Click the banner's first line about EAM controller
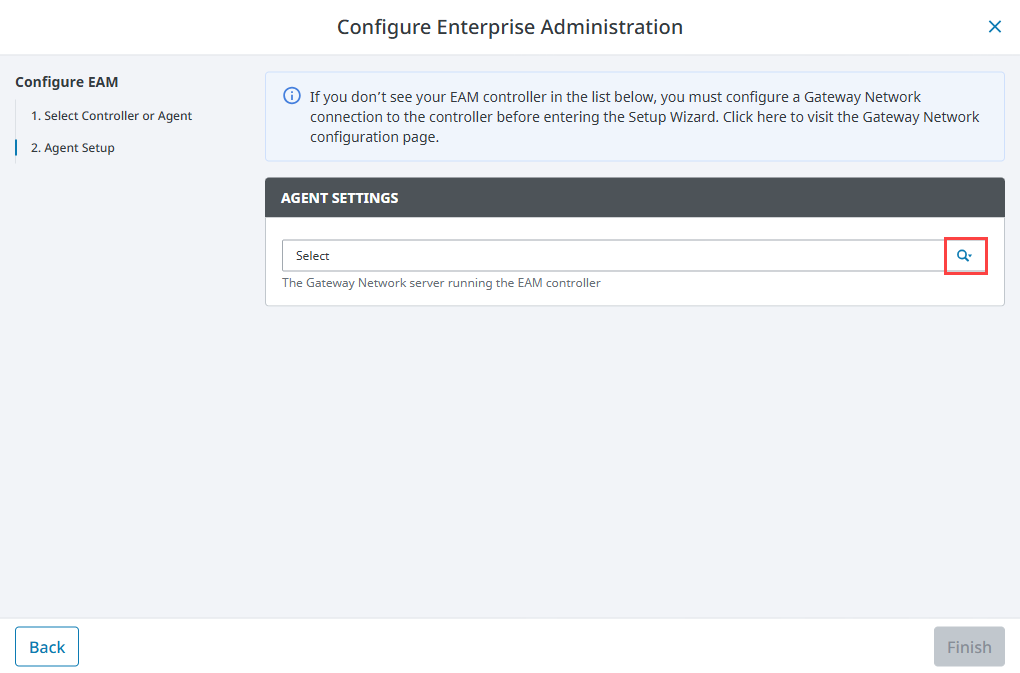This screenshot has width=1020, height=673. tap(615, 97)
